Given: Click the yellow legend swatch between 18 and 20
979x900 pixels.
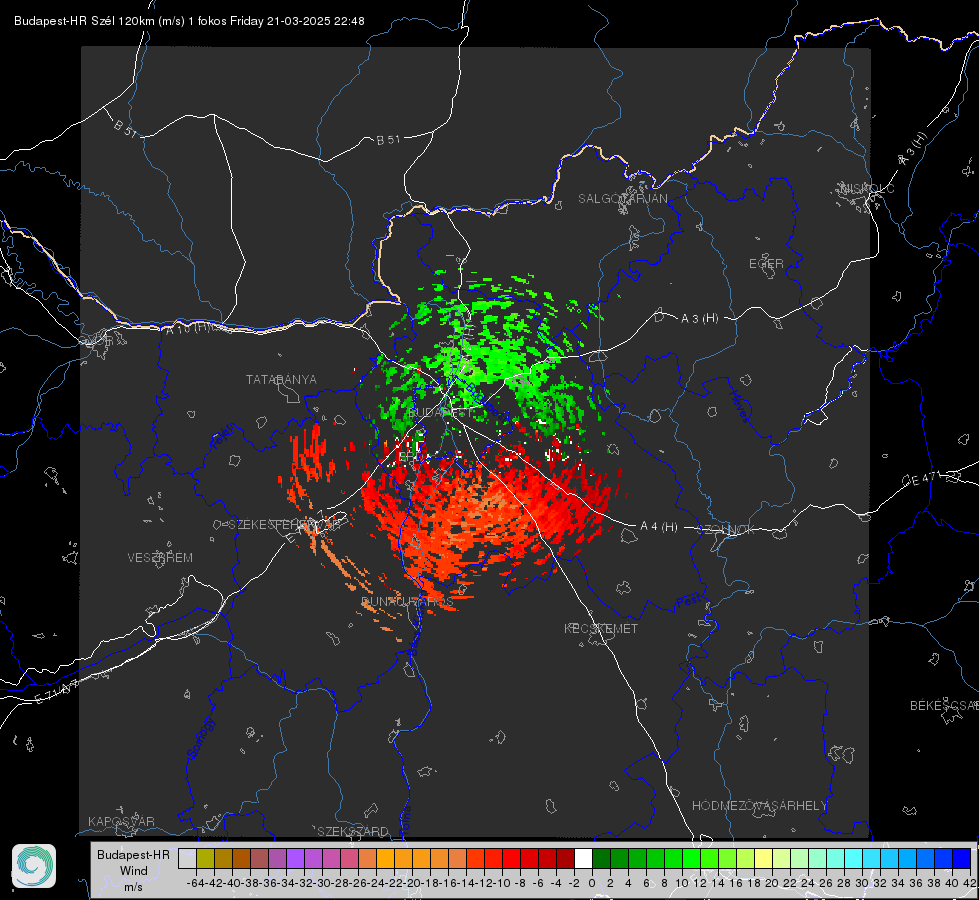Looking at the screenshot, I should 763,858.
